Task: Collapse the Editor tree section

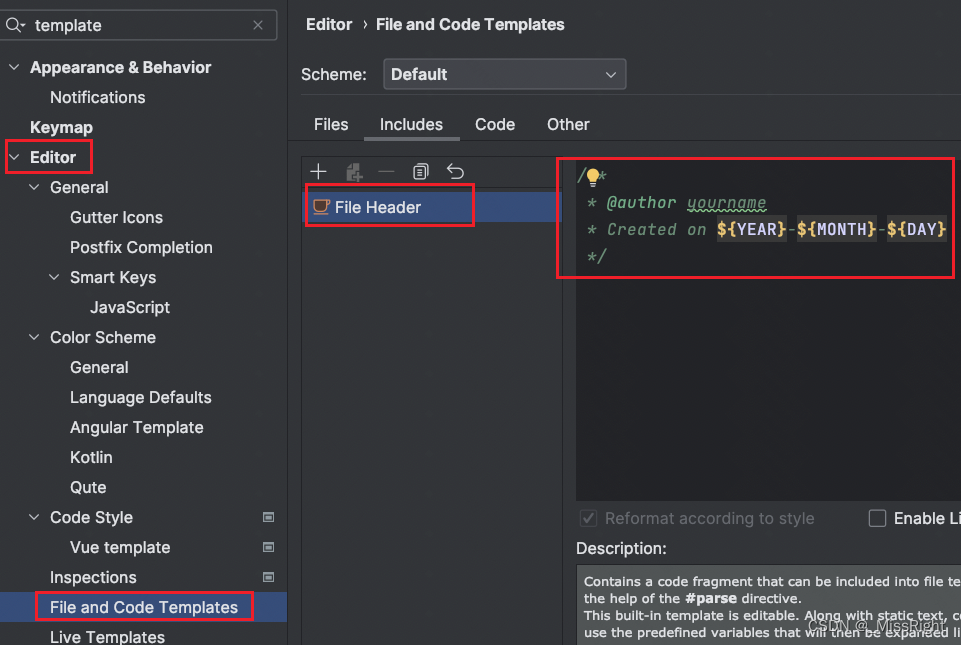Action: point(14,157)
